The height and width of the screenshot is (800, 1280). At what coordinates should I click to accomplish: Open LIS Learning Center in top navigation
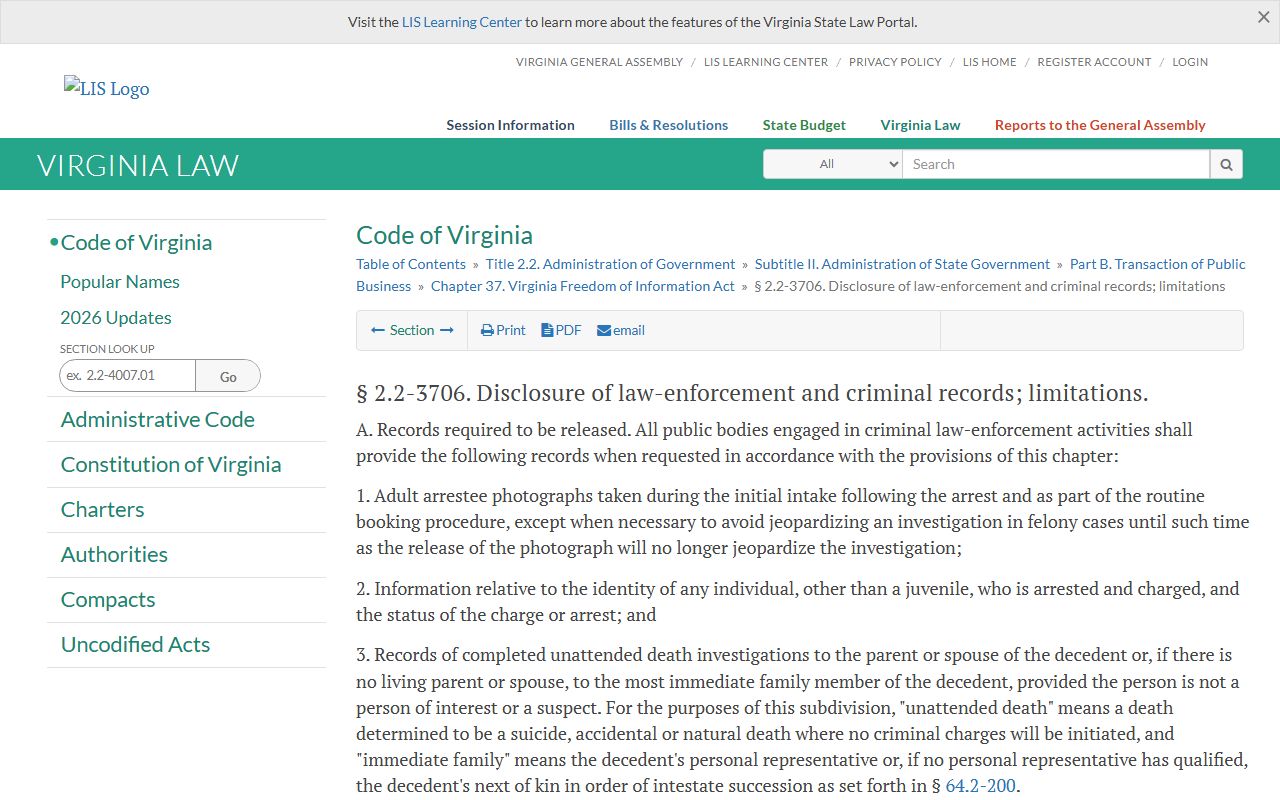[x=766, y=62]
